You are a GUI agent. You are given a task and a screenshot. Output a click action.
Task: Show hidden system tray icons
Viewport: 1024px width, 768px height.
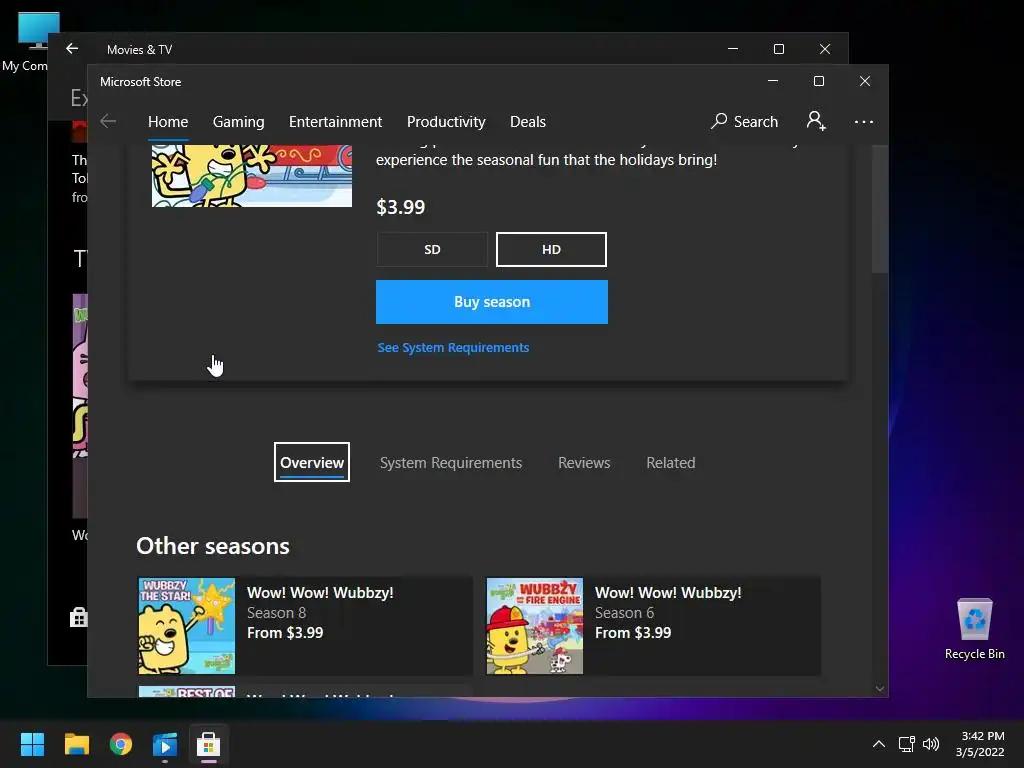(879, 744)
